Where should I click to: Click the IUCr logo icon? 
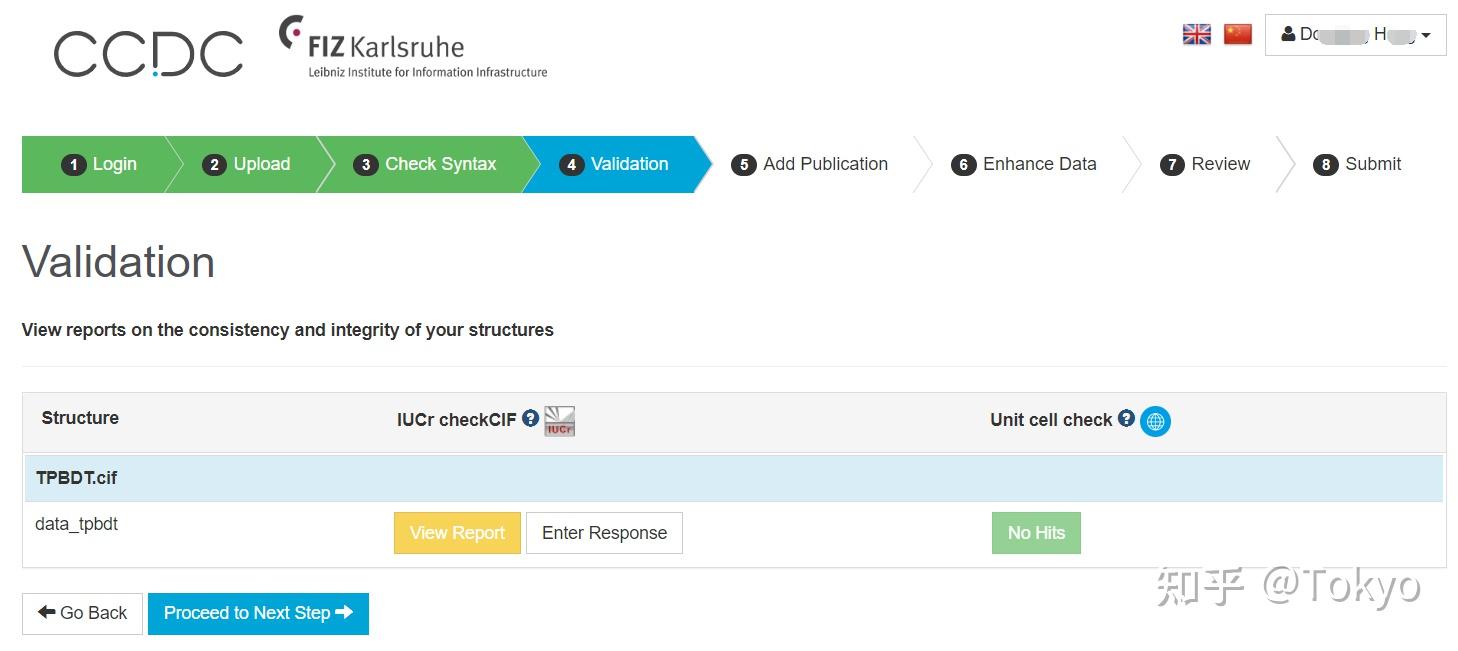560,421
